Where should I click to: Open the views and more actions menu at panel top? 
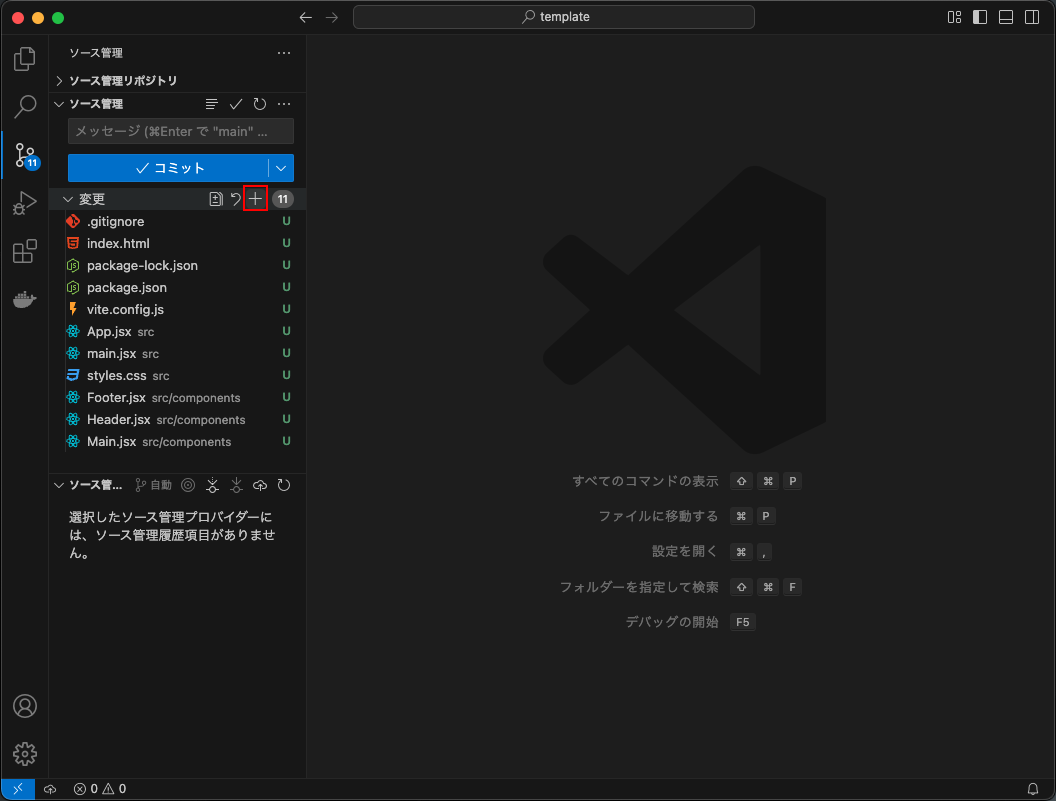pyautogui.click(x=284, y=53)
